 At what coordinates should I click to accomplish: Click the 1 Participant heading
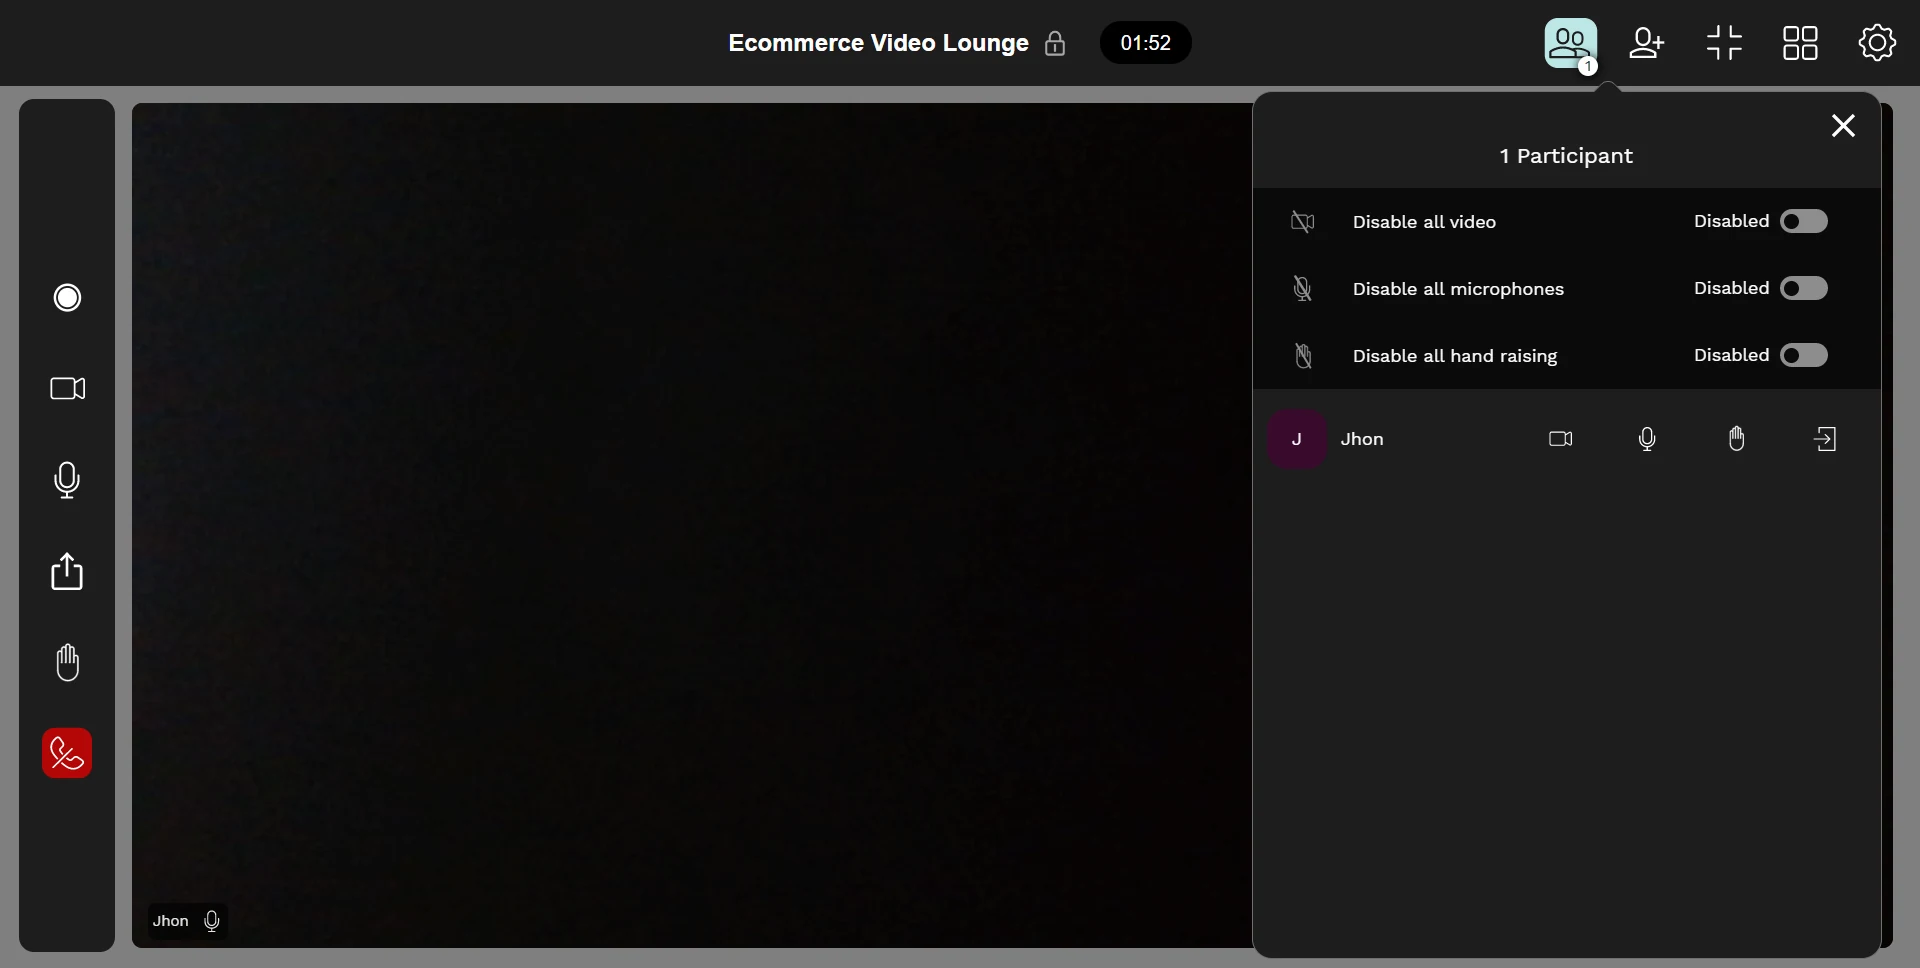(x=1566, y=156)
